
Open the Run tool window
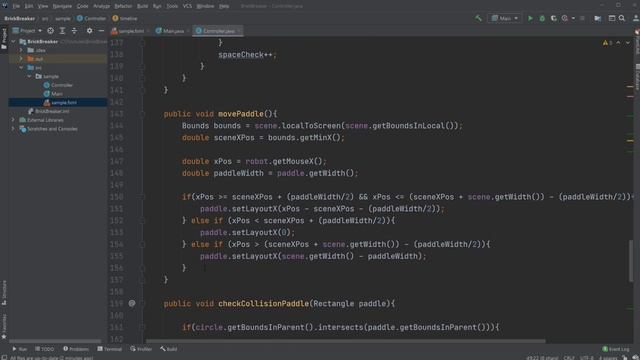coord(19,349)
